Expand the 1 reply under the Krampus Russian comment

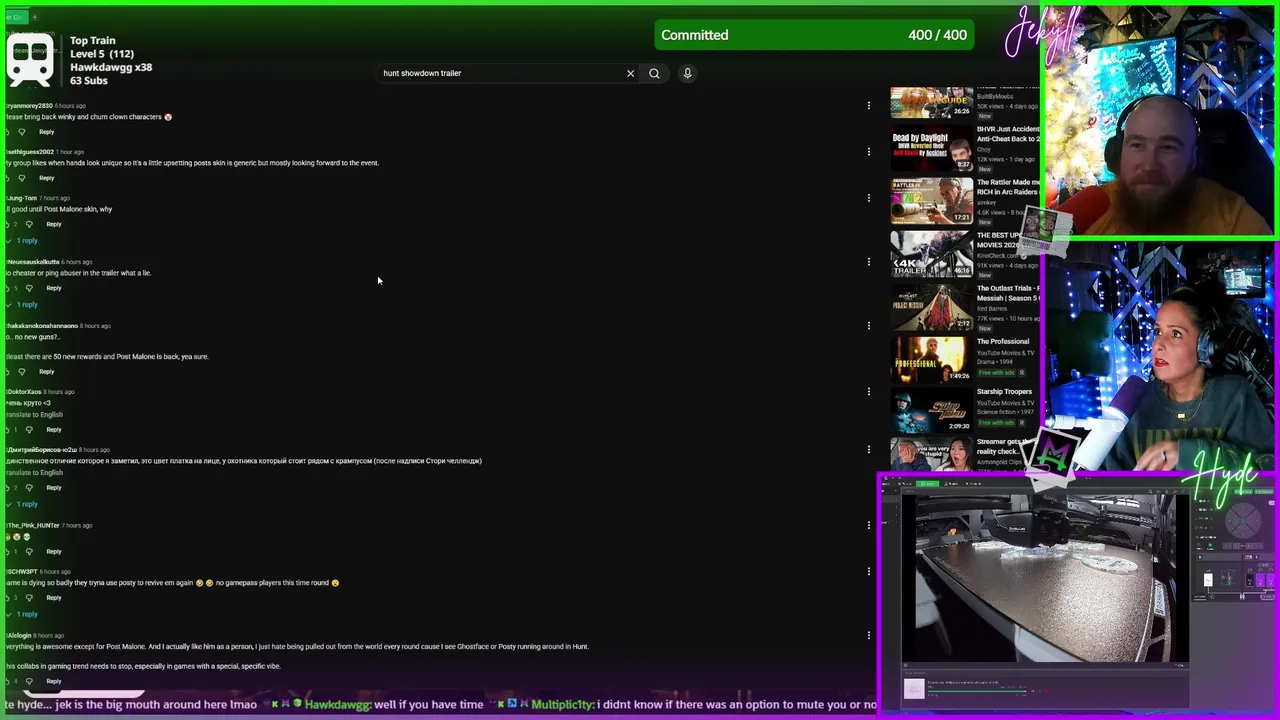25,504
